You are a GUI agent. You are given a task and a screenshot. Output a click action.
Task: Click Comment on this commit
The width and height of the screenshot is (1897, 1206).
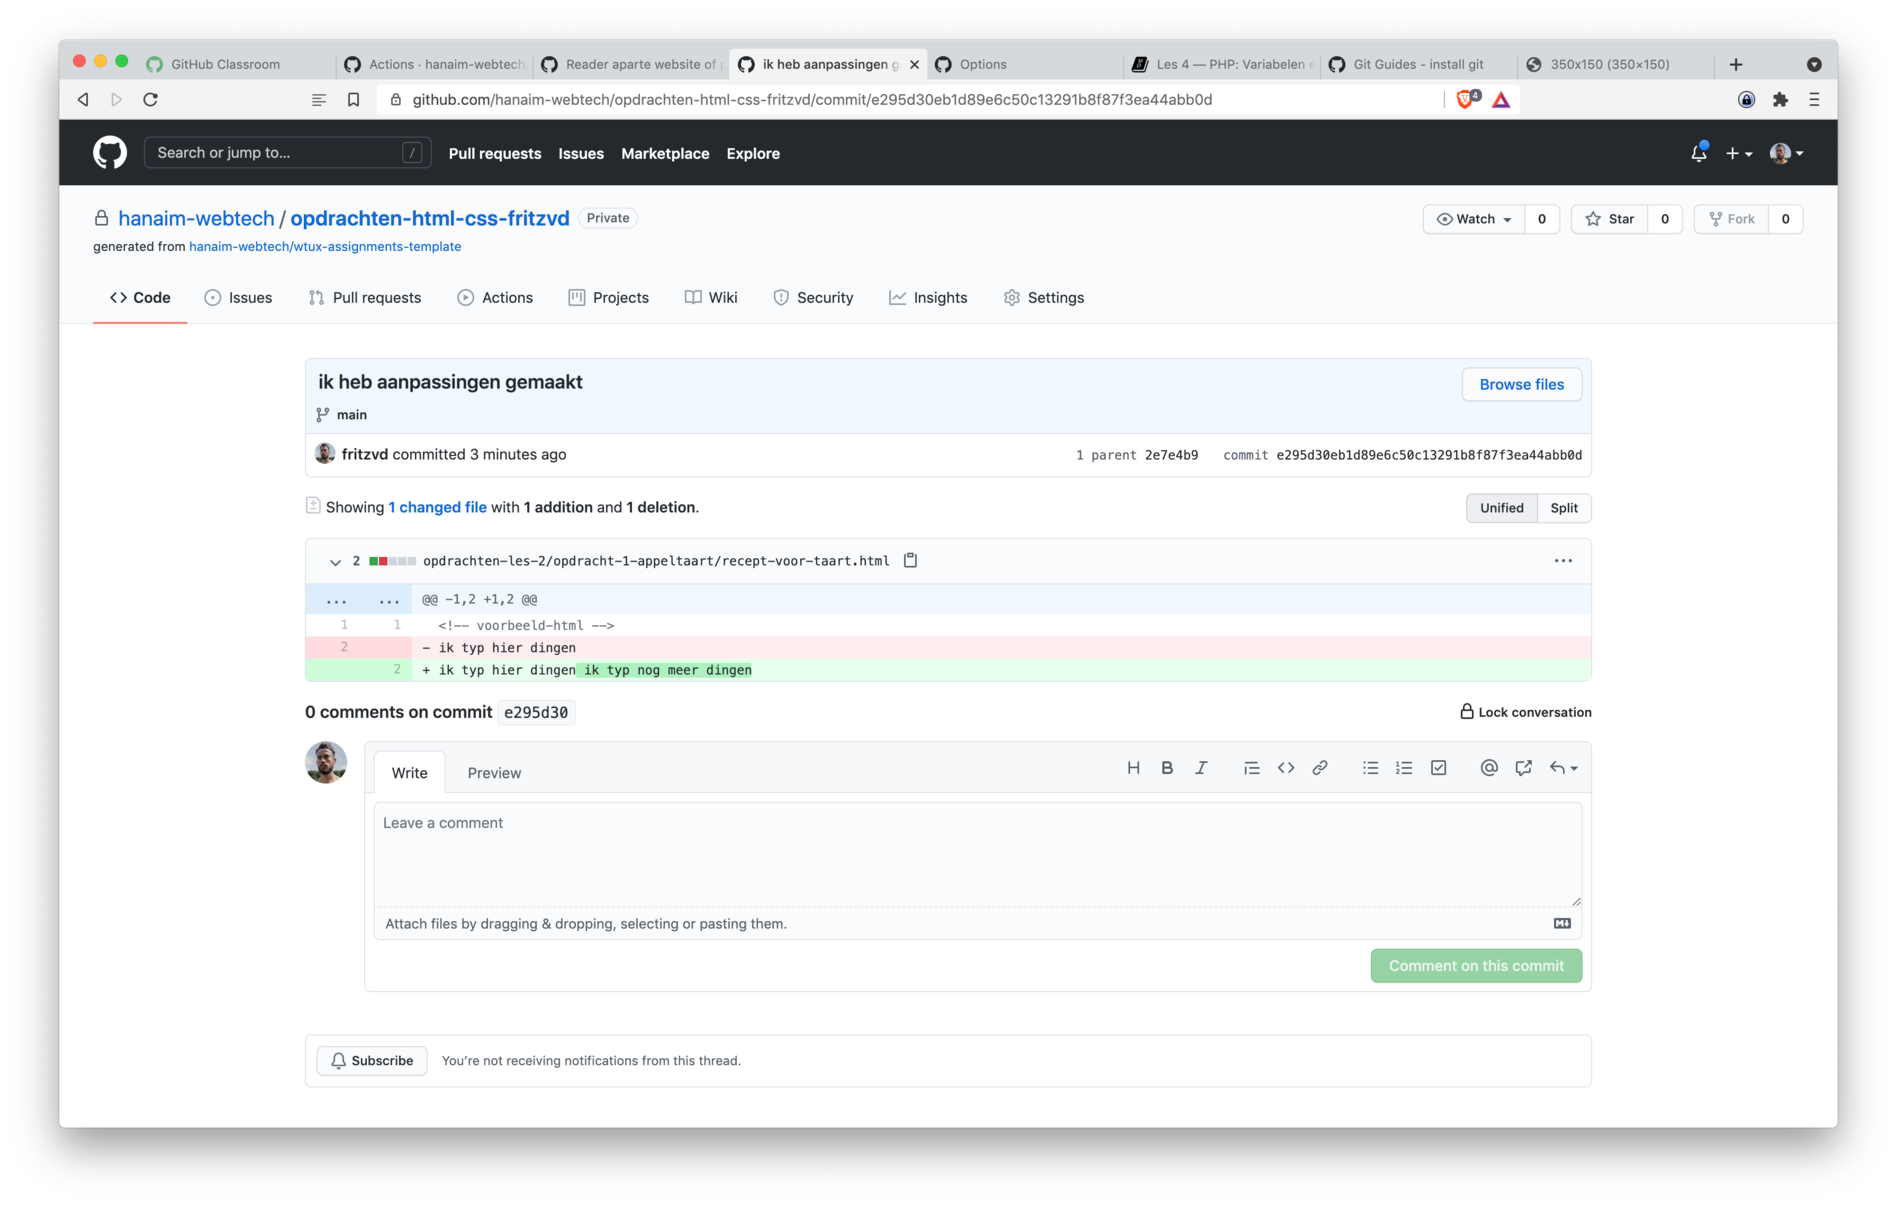coord(1476,966)
